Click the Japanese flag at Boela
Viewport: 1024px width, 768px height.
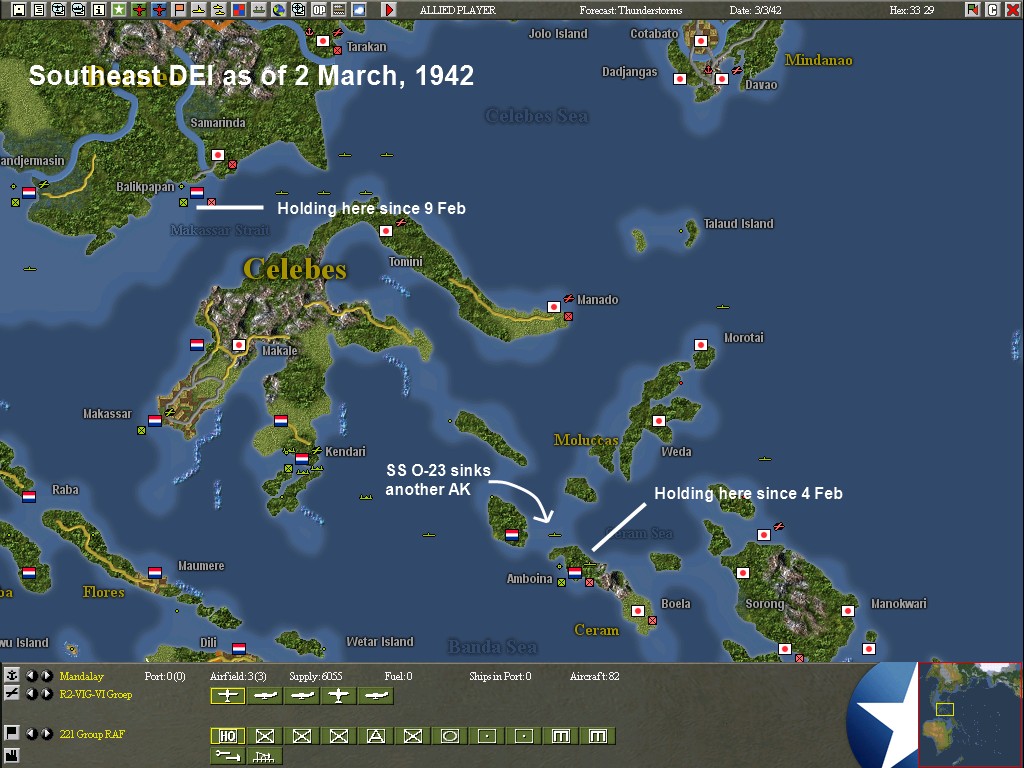tap(638, 611)
